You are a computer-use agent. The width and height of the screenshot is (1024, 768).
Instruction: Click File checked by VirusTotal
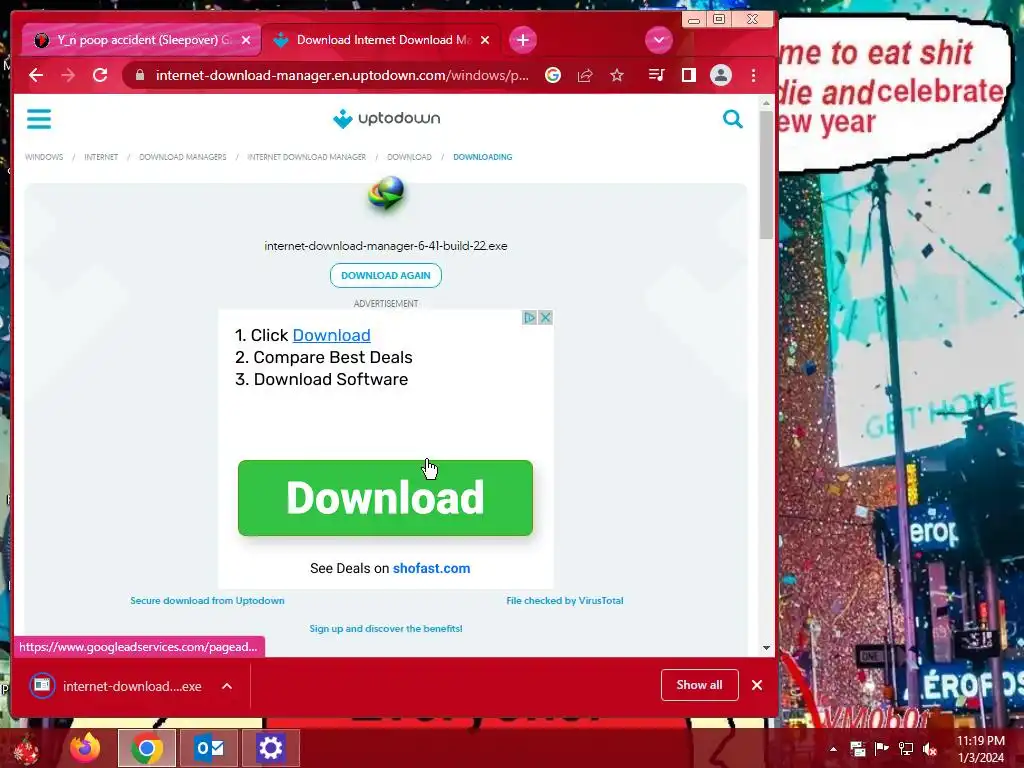coord(565,600)
